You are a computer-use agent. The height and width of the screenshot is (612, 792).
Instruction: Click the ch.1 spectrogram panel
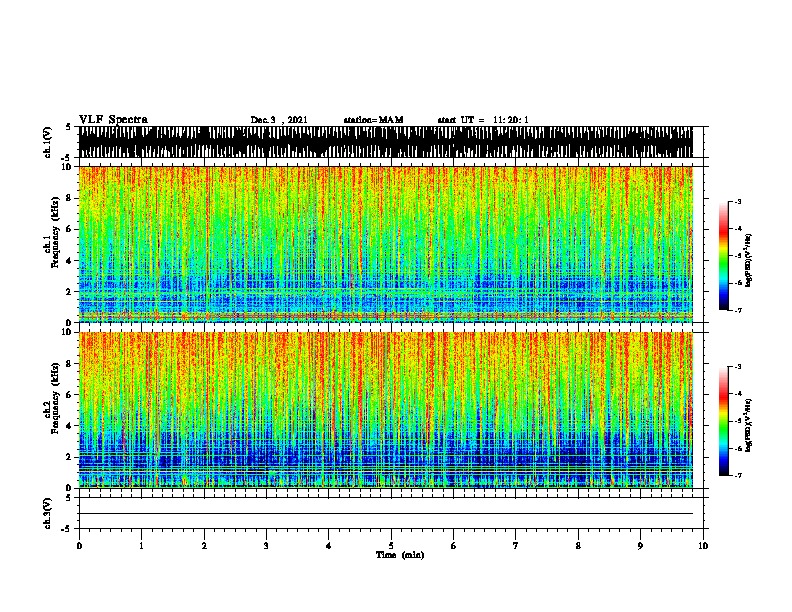[385, 244]
